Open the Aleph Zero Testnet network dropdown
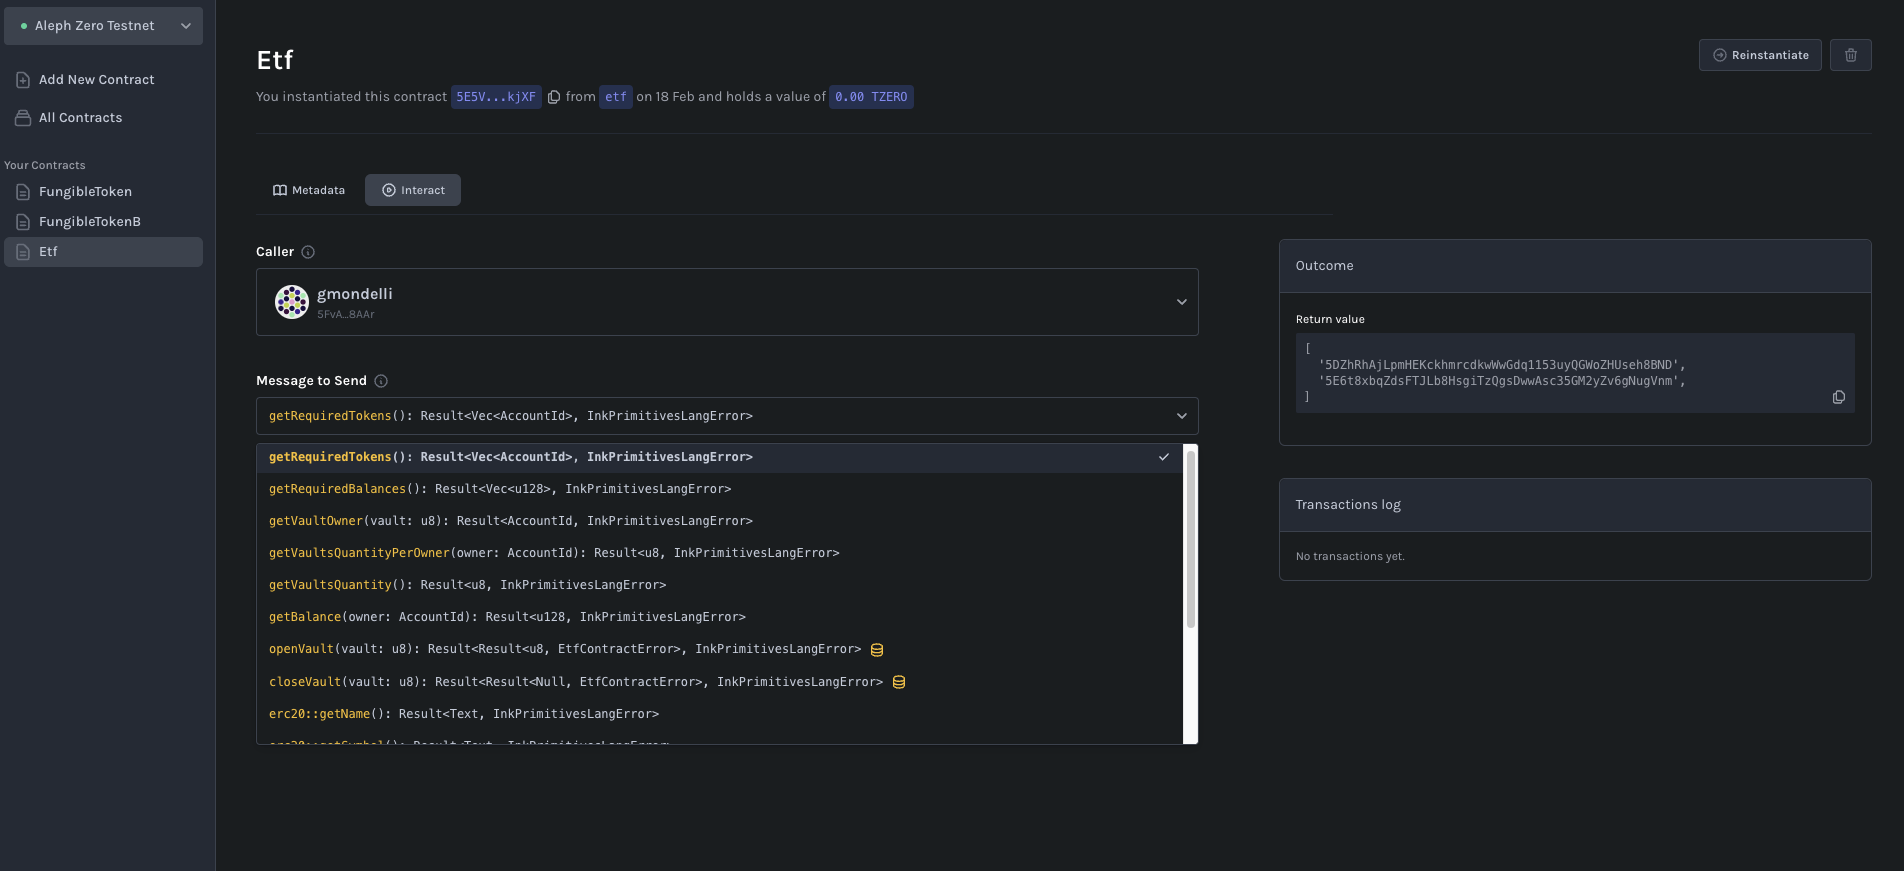1904x871 pixels. tap(103, 26)
